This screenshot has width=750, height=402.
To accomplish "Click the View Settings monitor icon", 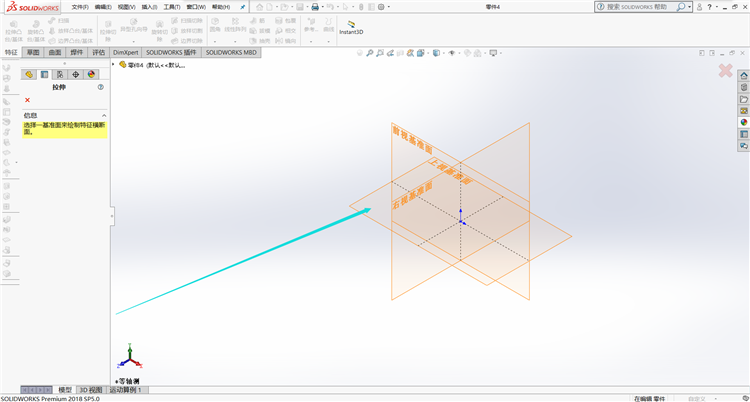I will click(x=493, y=53).
